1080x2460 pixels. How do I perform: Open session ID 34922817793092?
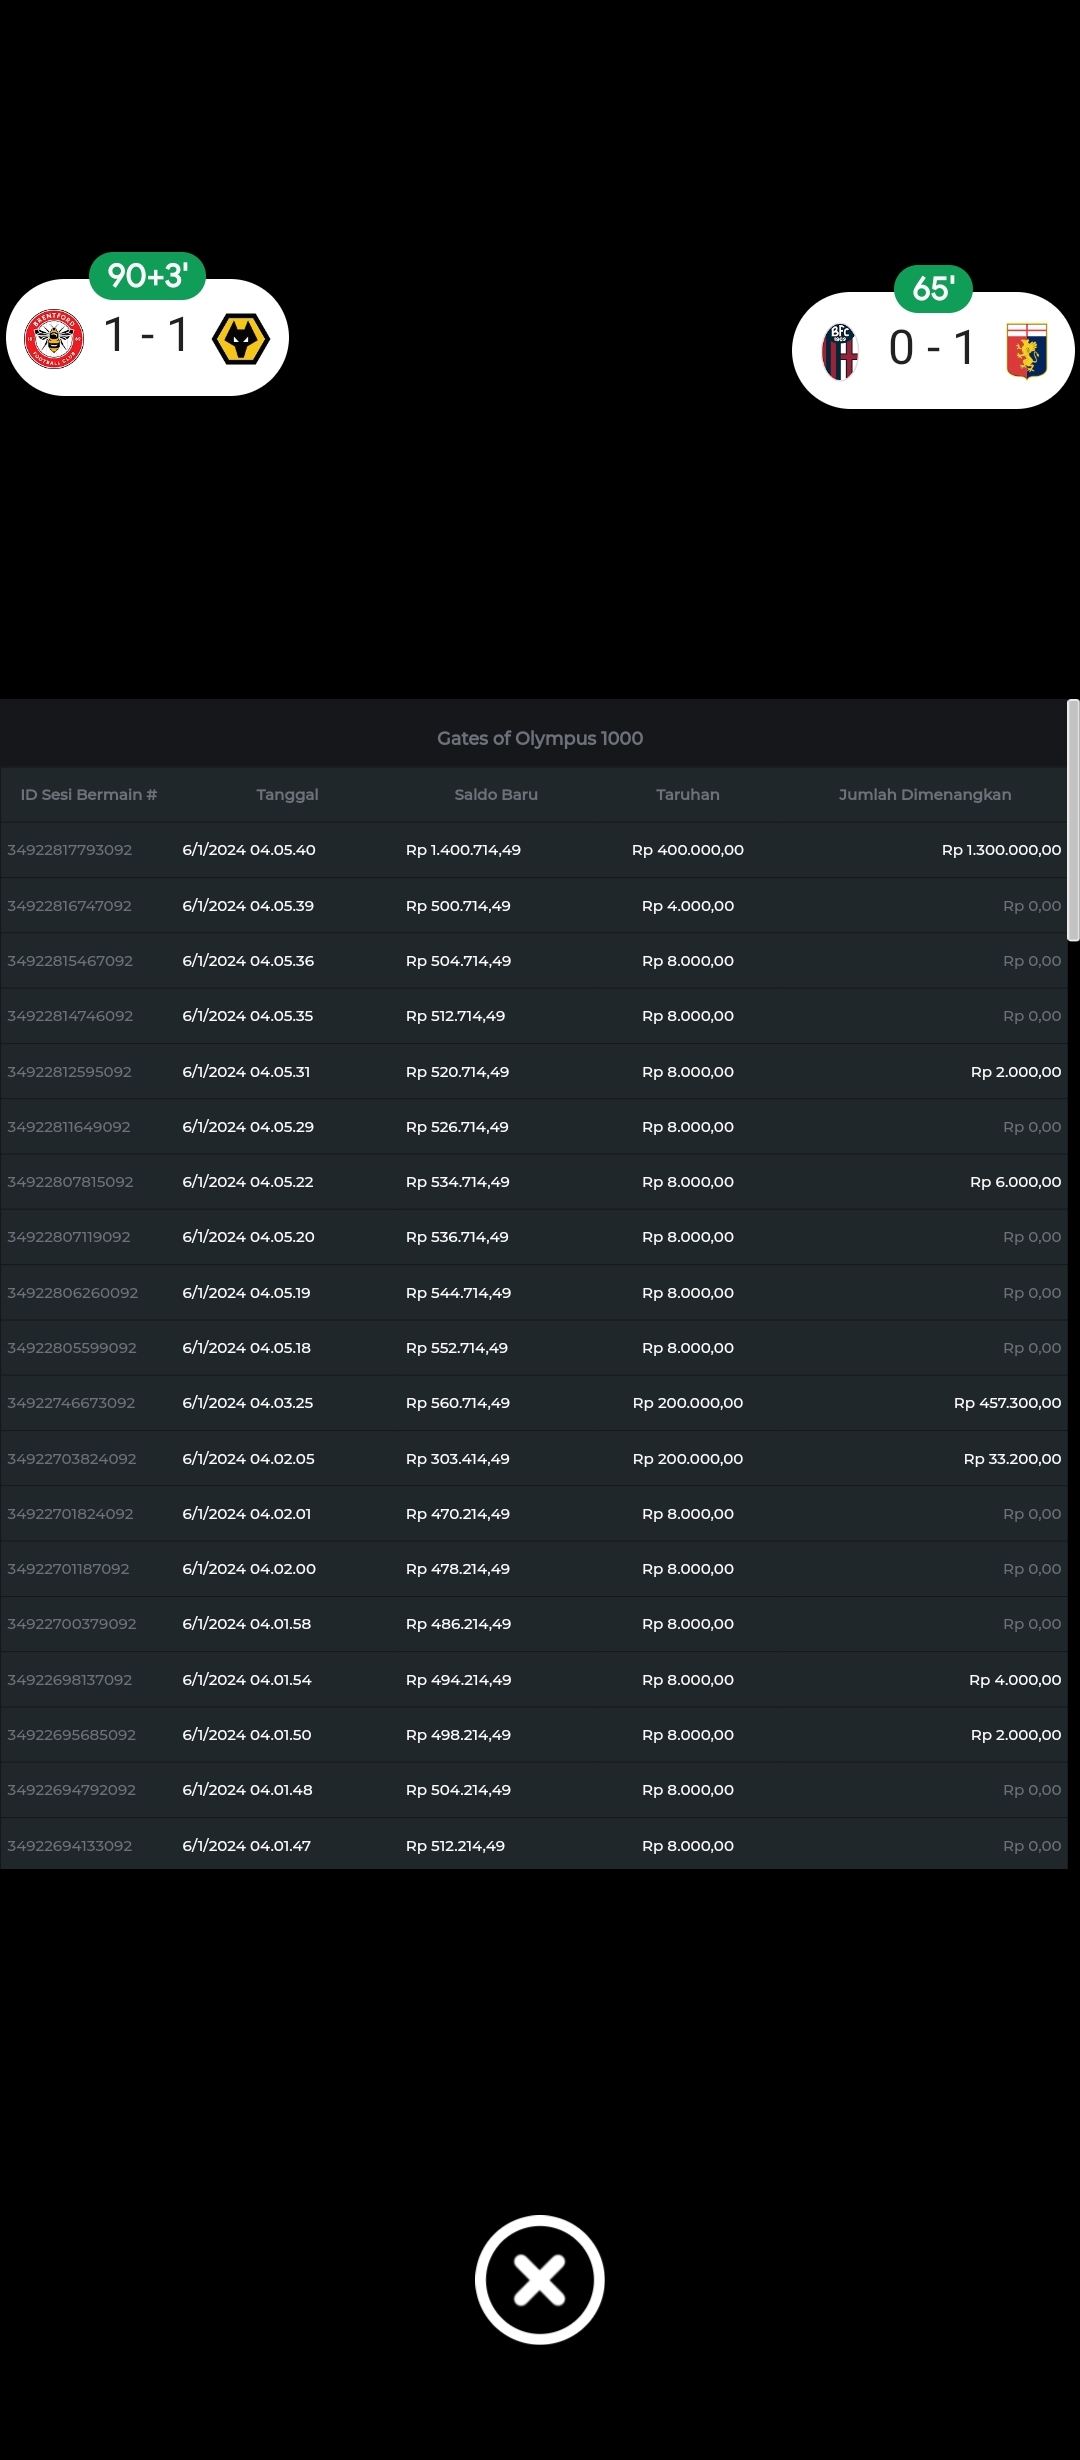(x=70, y=850)
